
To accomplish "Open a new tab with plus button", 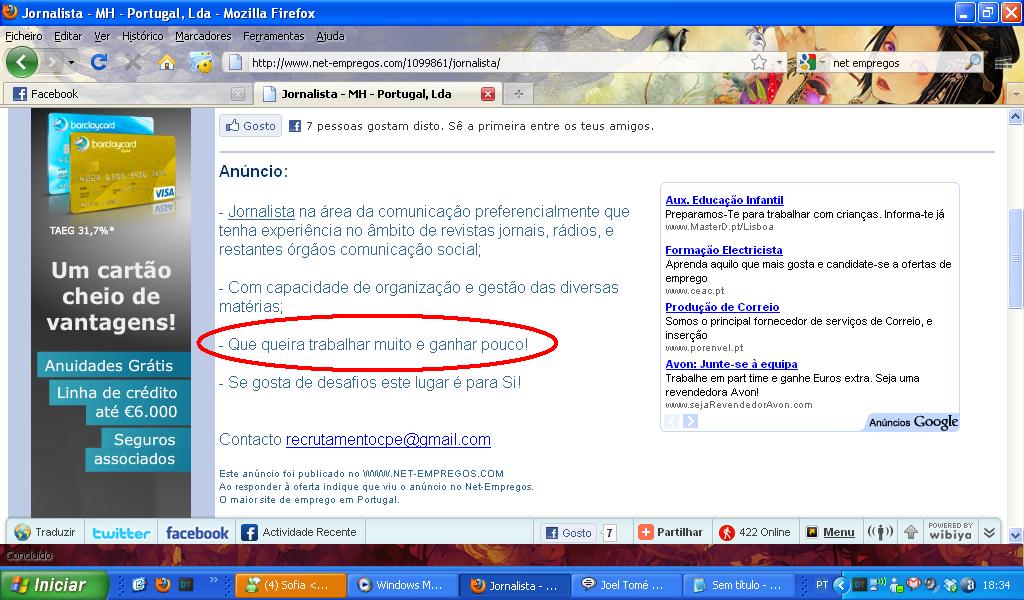I will [x=518, y=94].
